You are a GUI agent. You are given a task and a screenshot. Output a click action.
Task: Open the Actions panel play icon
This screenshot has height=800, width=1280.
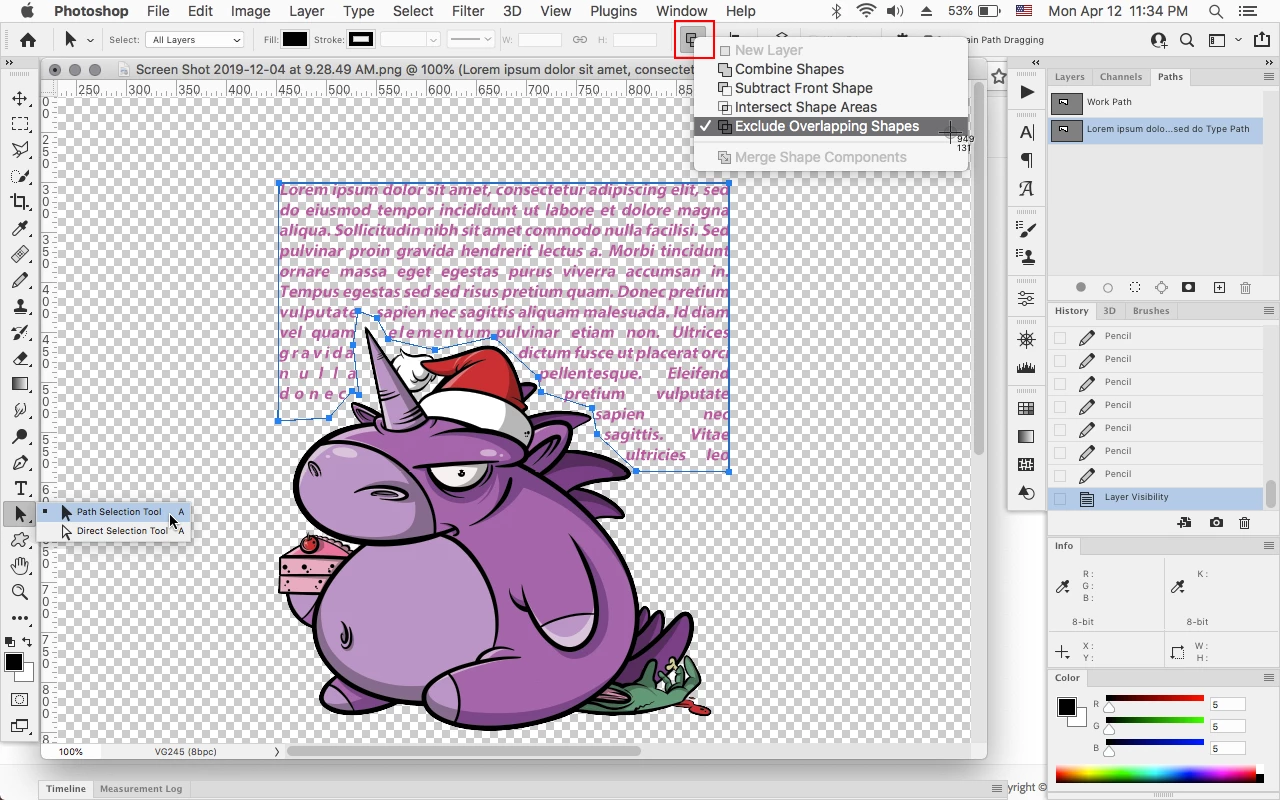1026,92
